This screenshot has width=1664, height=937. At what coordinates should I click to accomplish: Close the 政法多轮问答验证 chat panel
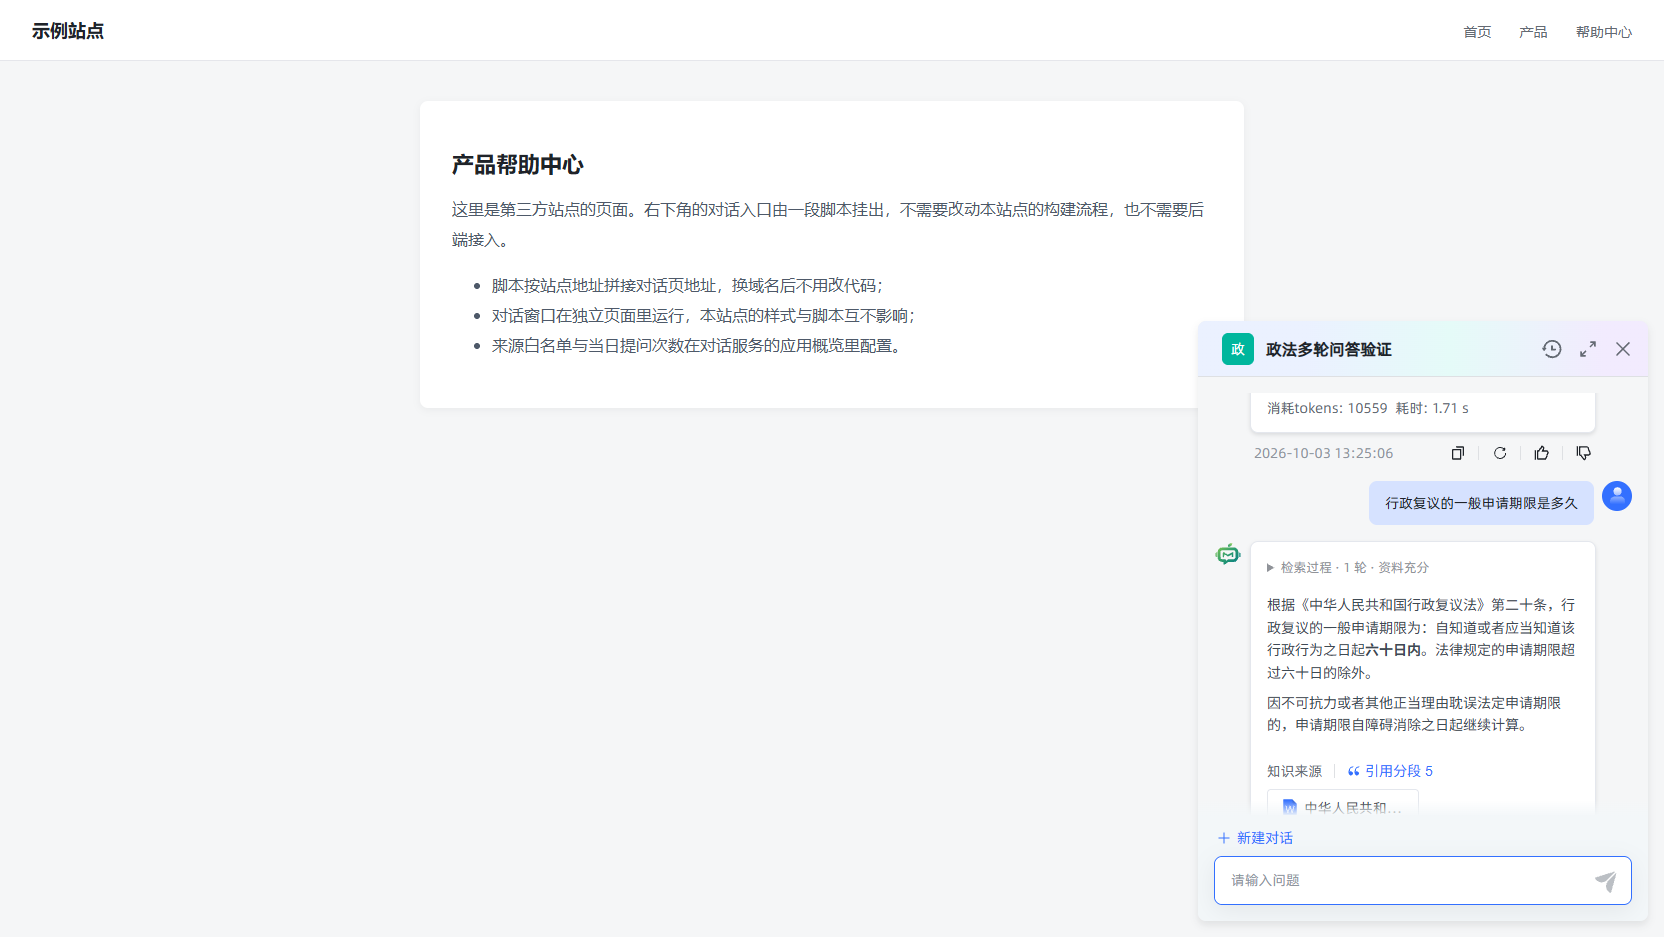tap(1623, 349)
